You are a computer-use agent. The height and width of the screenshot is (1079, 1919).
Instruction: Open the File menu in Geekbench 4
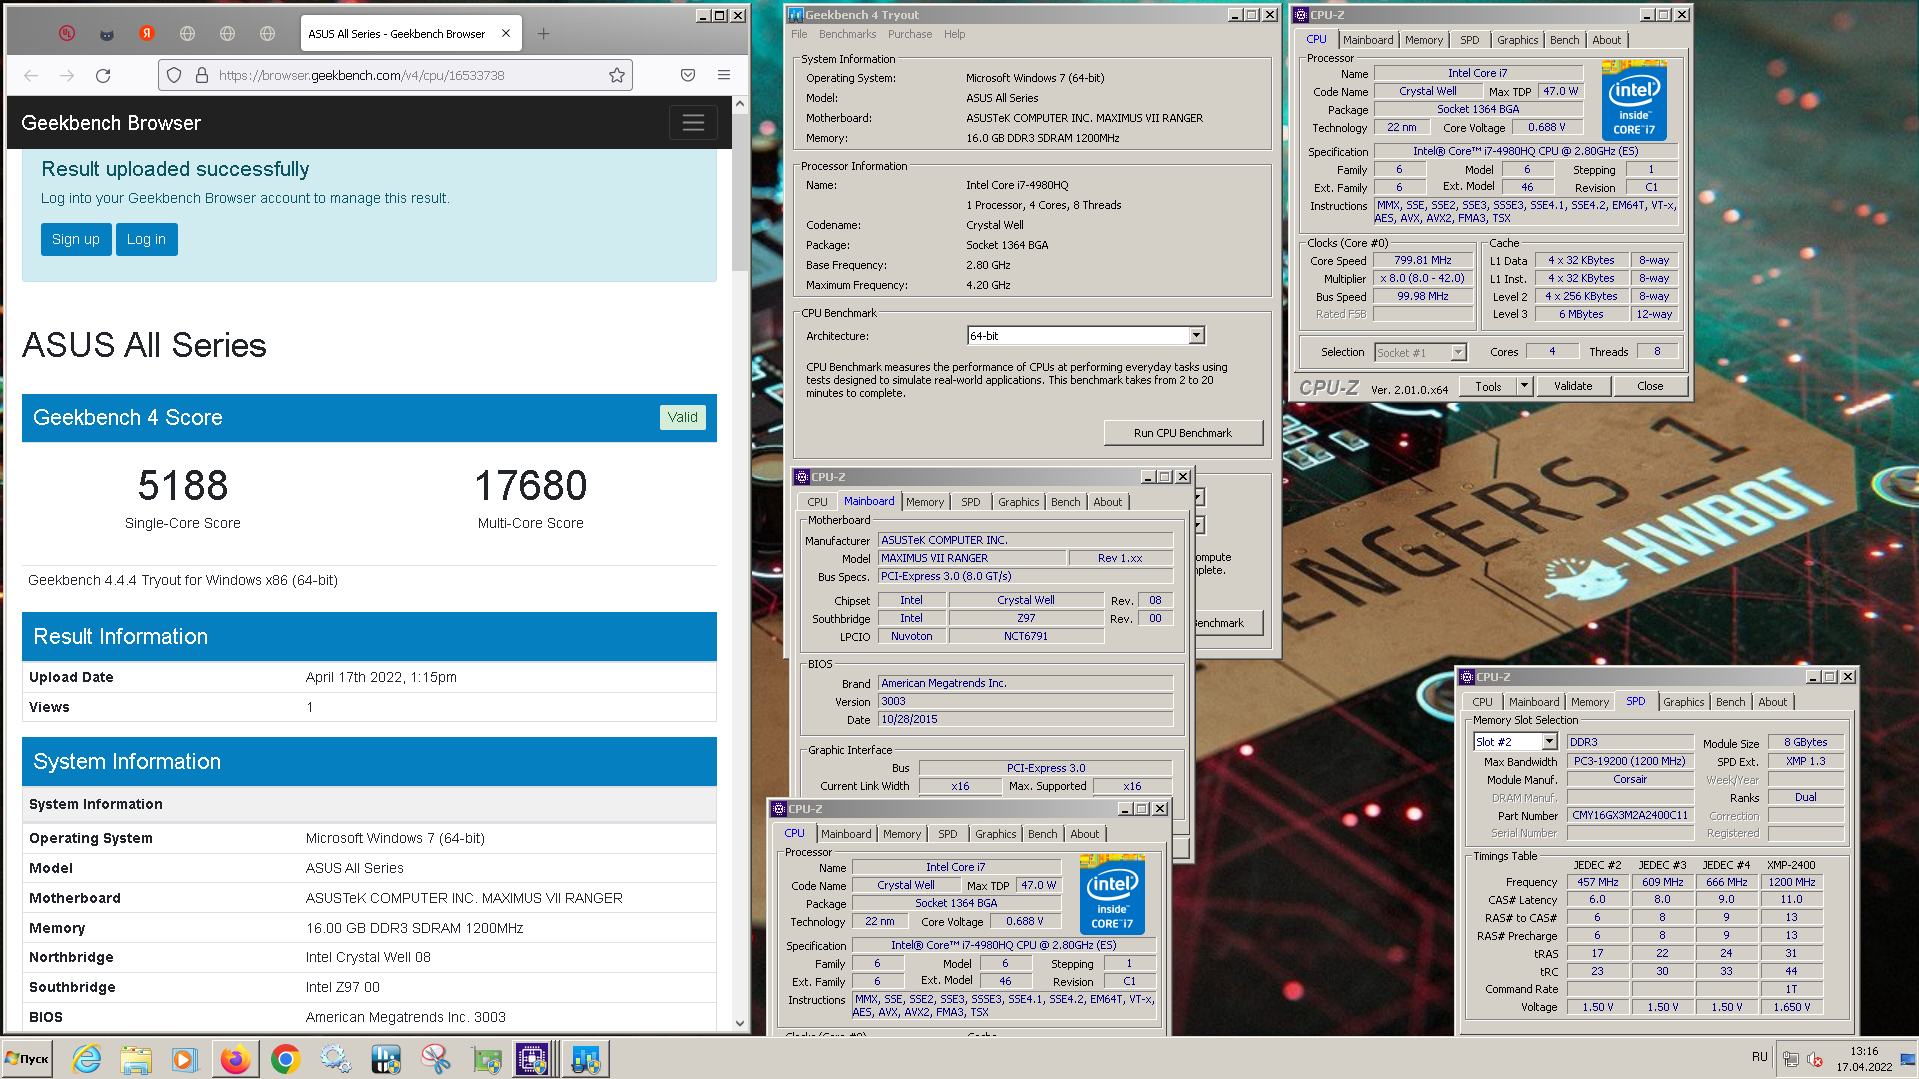pyautogui.click(x=799, y=34)
